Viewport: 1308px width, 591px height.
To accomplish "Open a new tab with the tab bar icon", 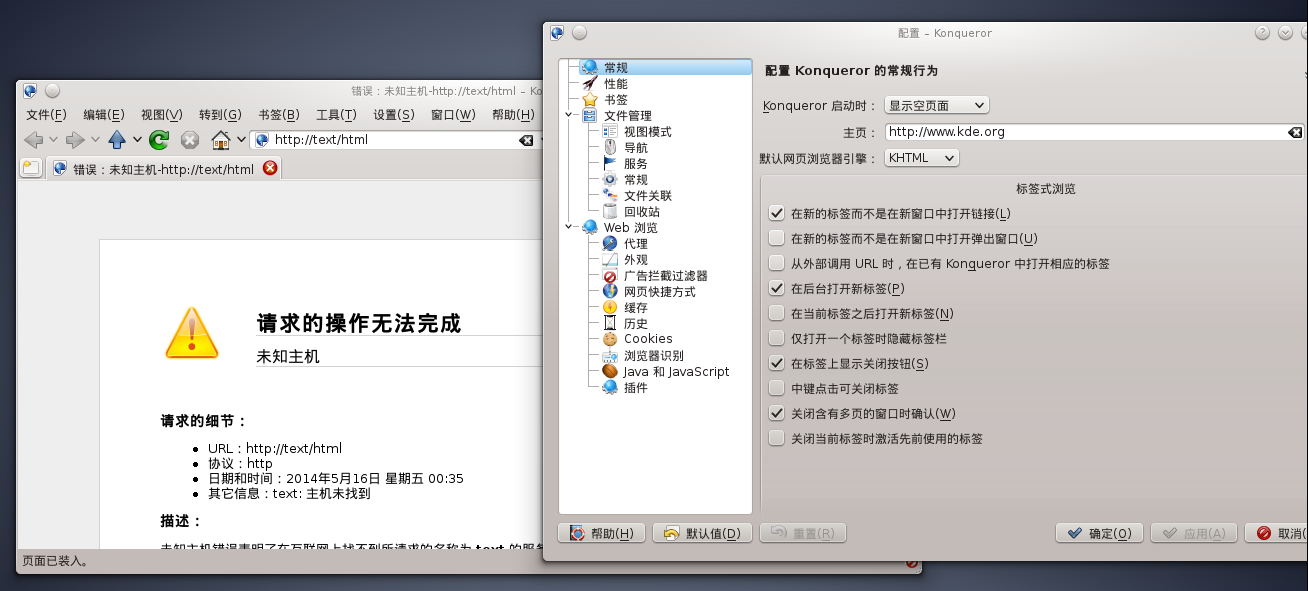I will click(x=31, y=168).
